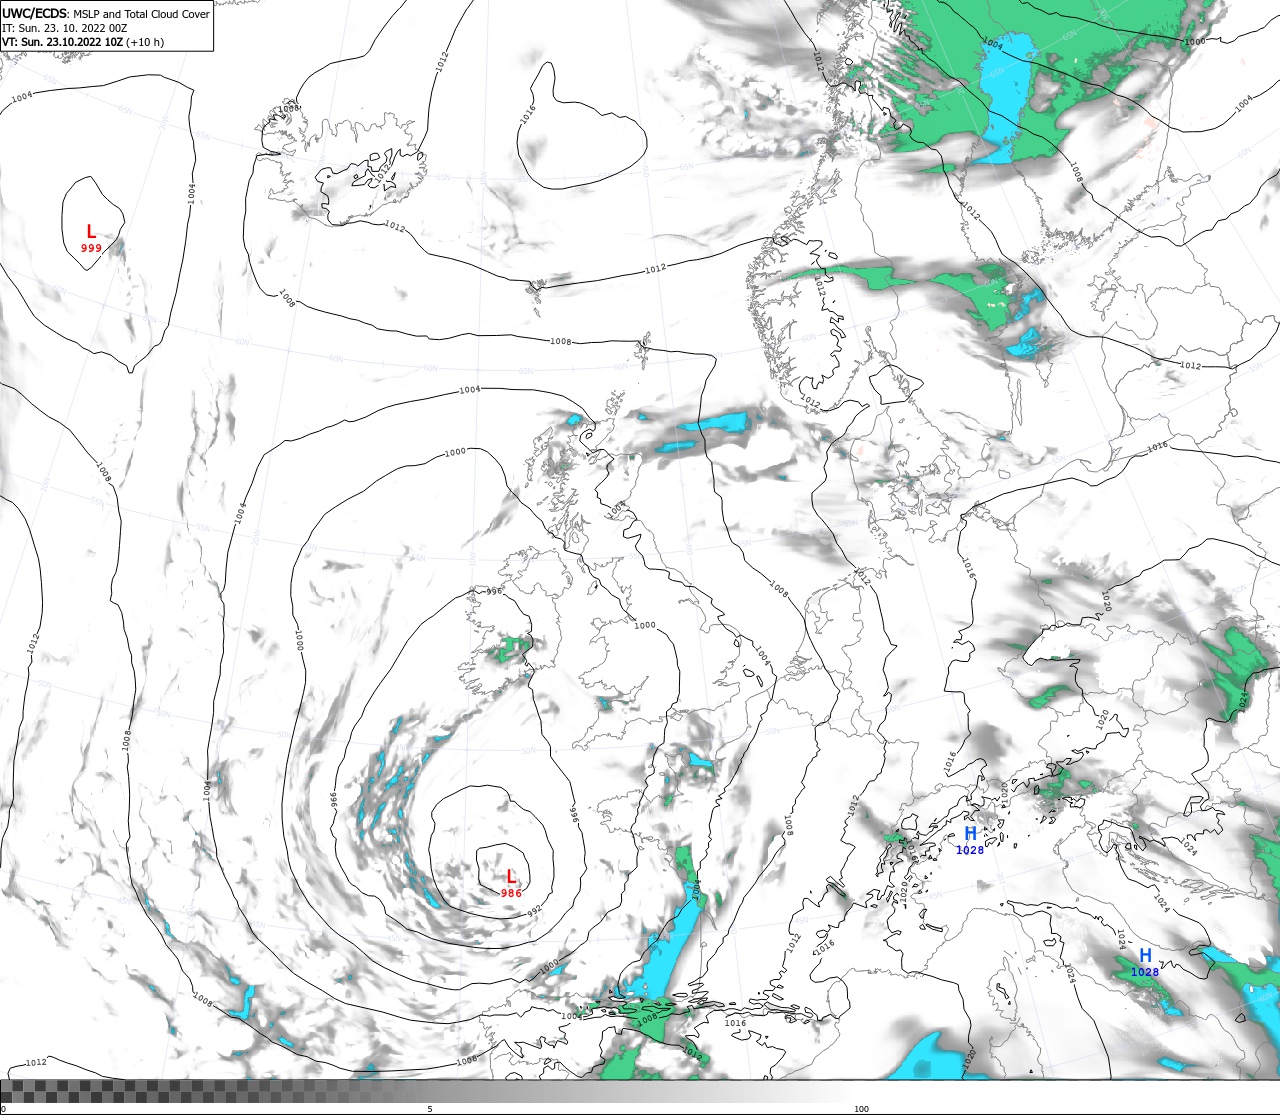Click the blue H 1028 marker over the Alps

point(970,840)
